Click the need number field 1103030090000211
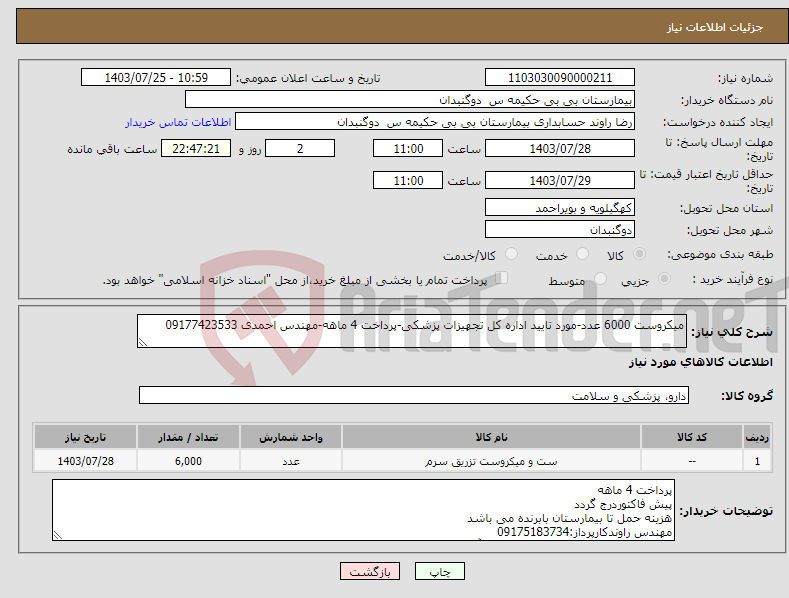 (x=560, y=78)
